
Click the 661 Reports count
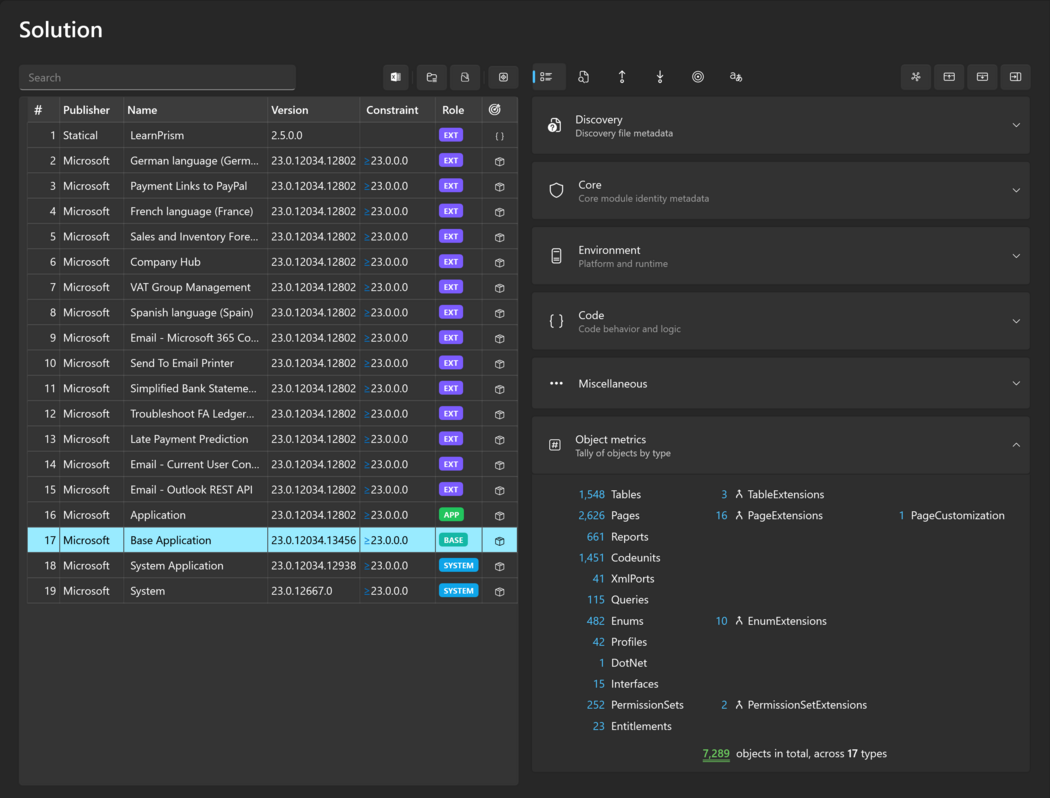595,537
